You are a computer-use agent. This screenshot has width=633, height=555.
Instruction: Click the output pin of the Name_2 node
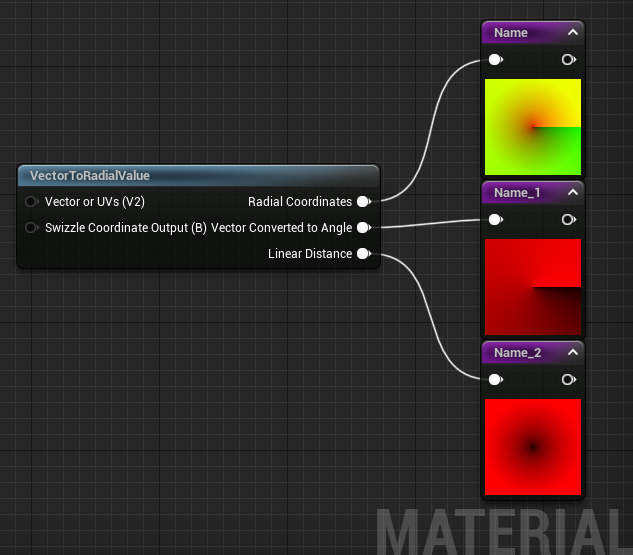click(x=568, y=379)
